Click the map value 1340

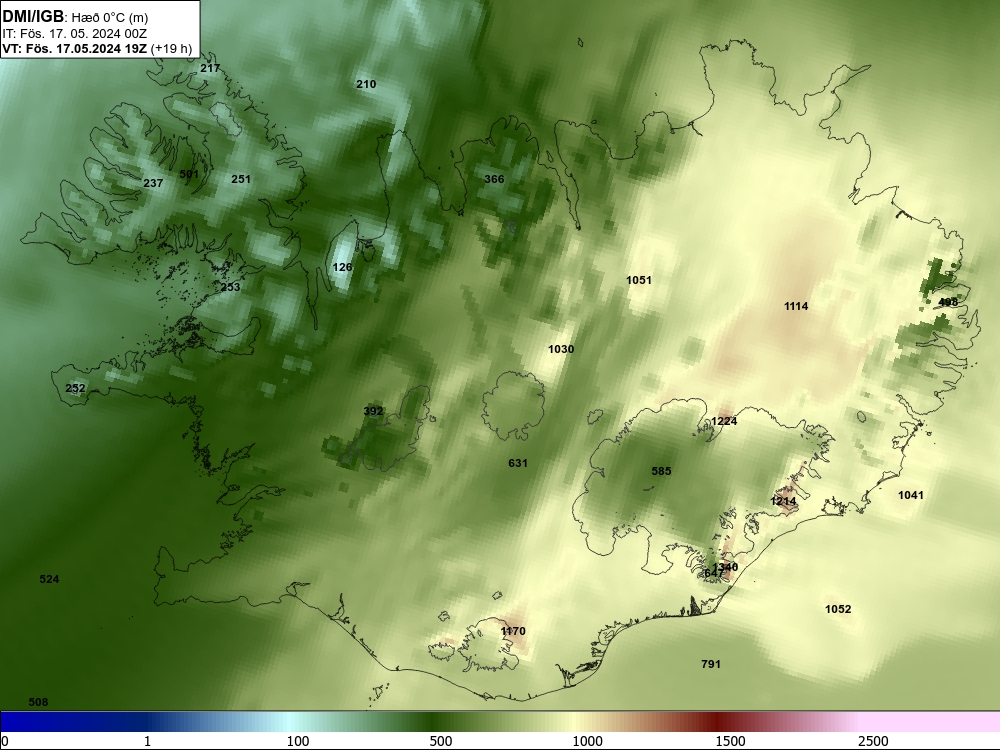(725, 567)
